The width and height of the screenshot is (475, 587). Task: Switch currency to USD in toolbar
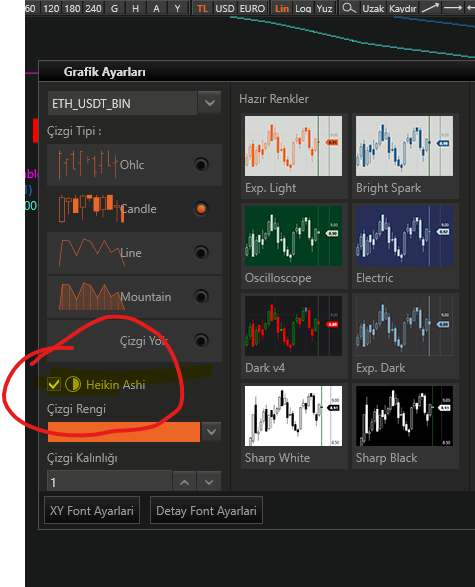225,8
